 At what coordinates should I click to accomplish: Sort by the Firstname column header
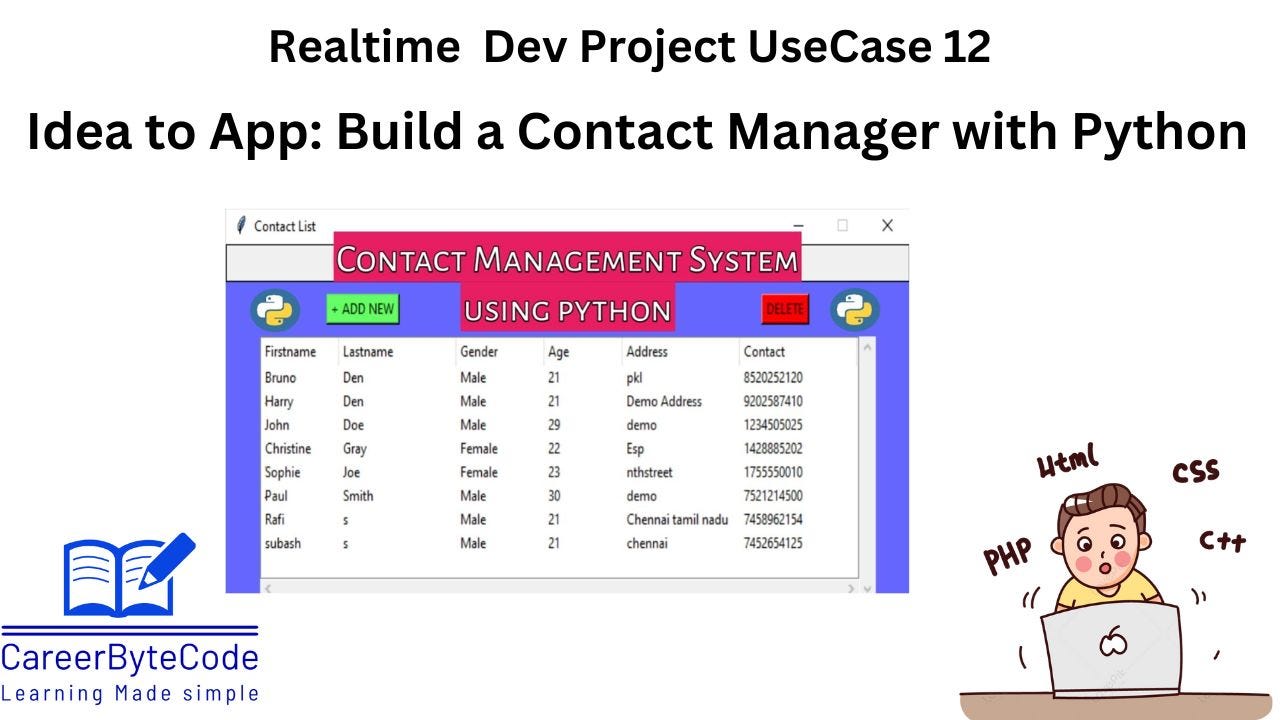pyautogui.click(x=288, y=352)
